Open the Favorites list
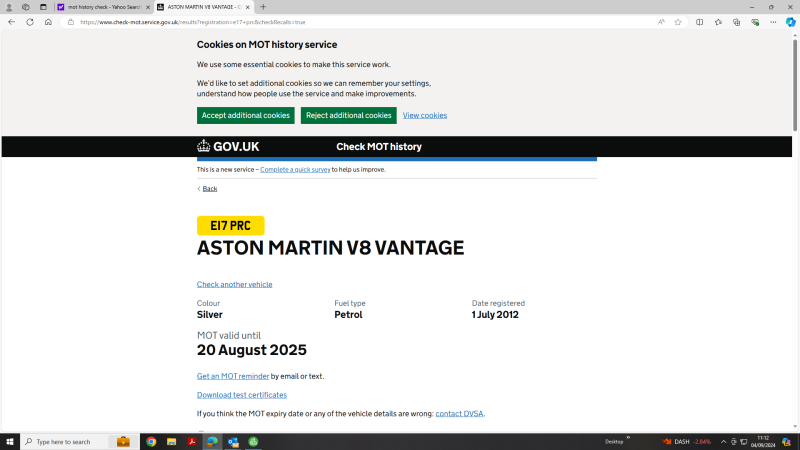Image resolution: width=800 pixels, height=450 pixels. tap(718, 22)
